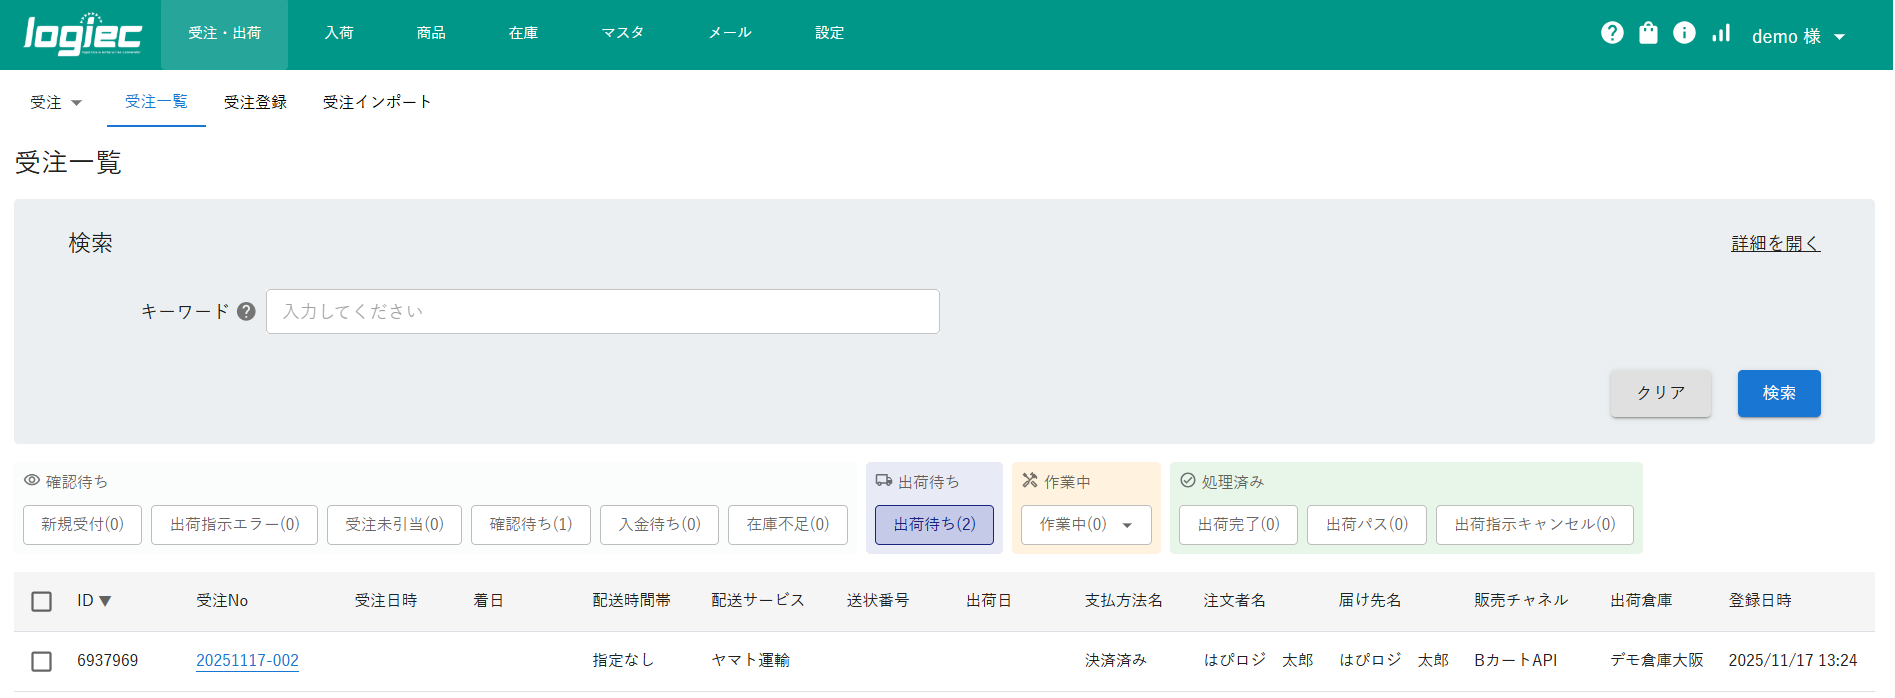1895x698 pixels.
Task: Click the 出荷待ち truck icon
Action: tap(884, 481)
